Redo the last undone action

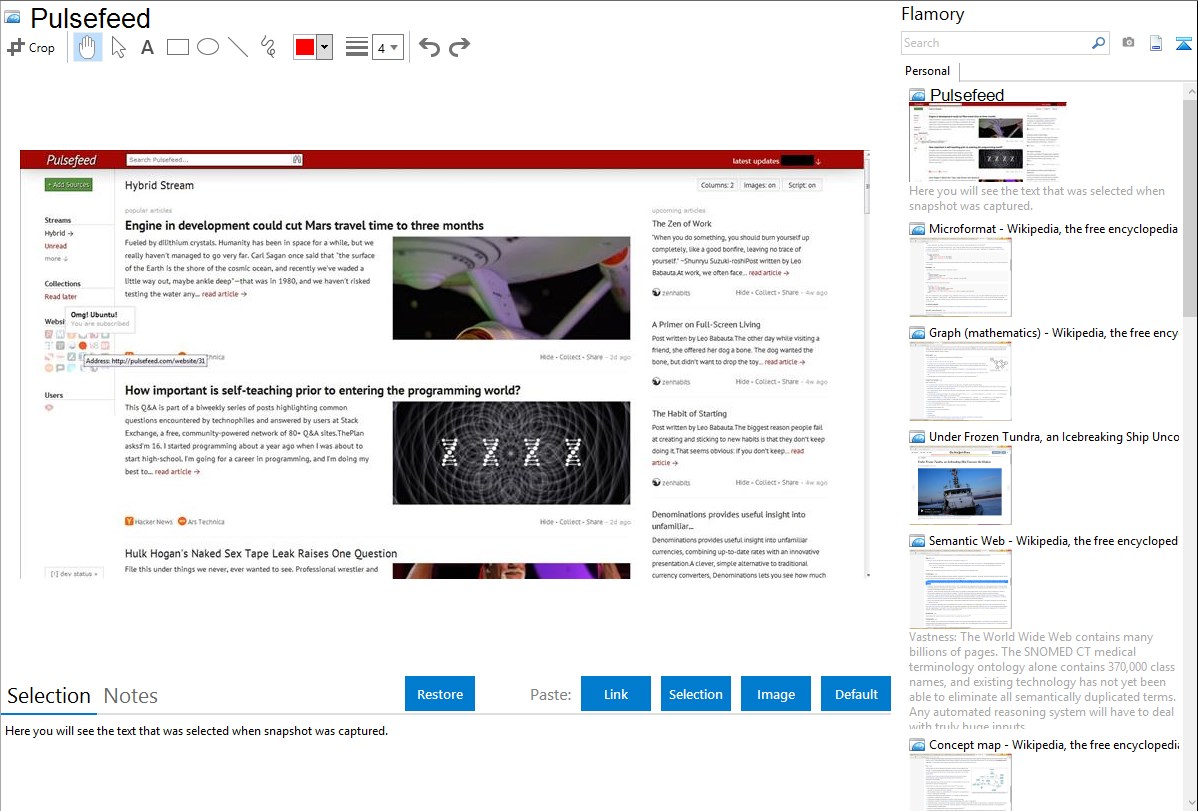point(459,47)
